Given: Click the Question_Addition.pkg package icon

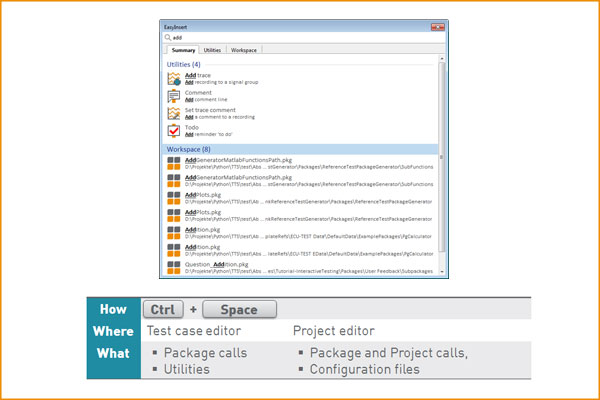Looking at the screenshot, I should coord(174,266).
